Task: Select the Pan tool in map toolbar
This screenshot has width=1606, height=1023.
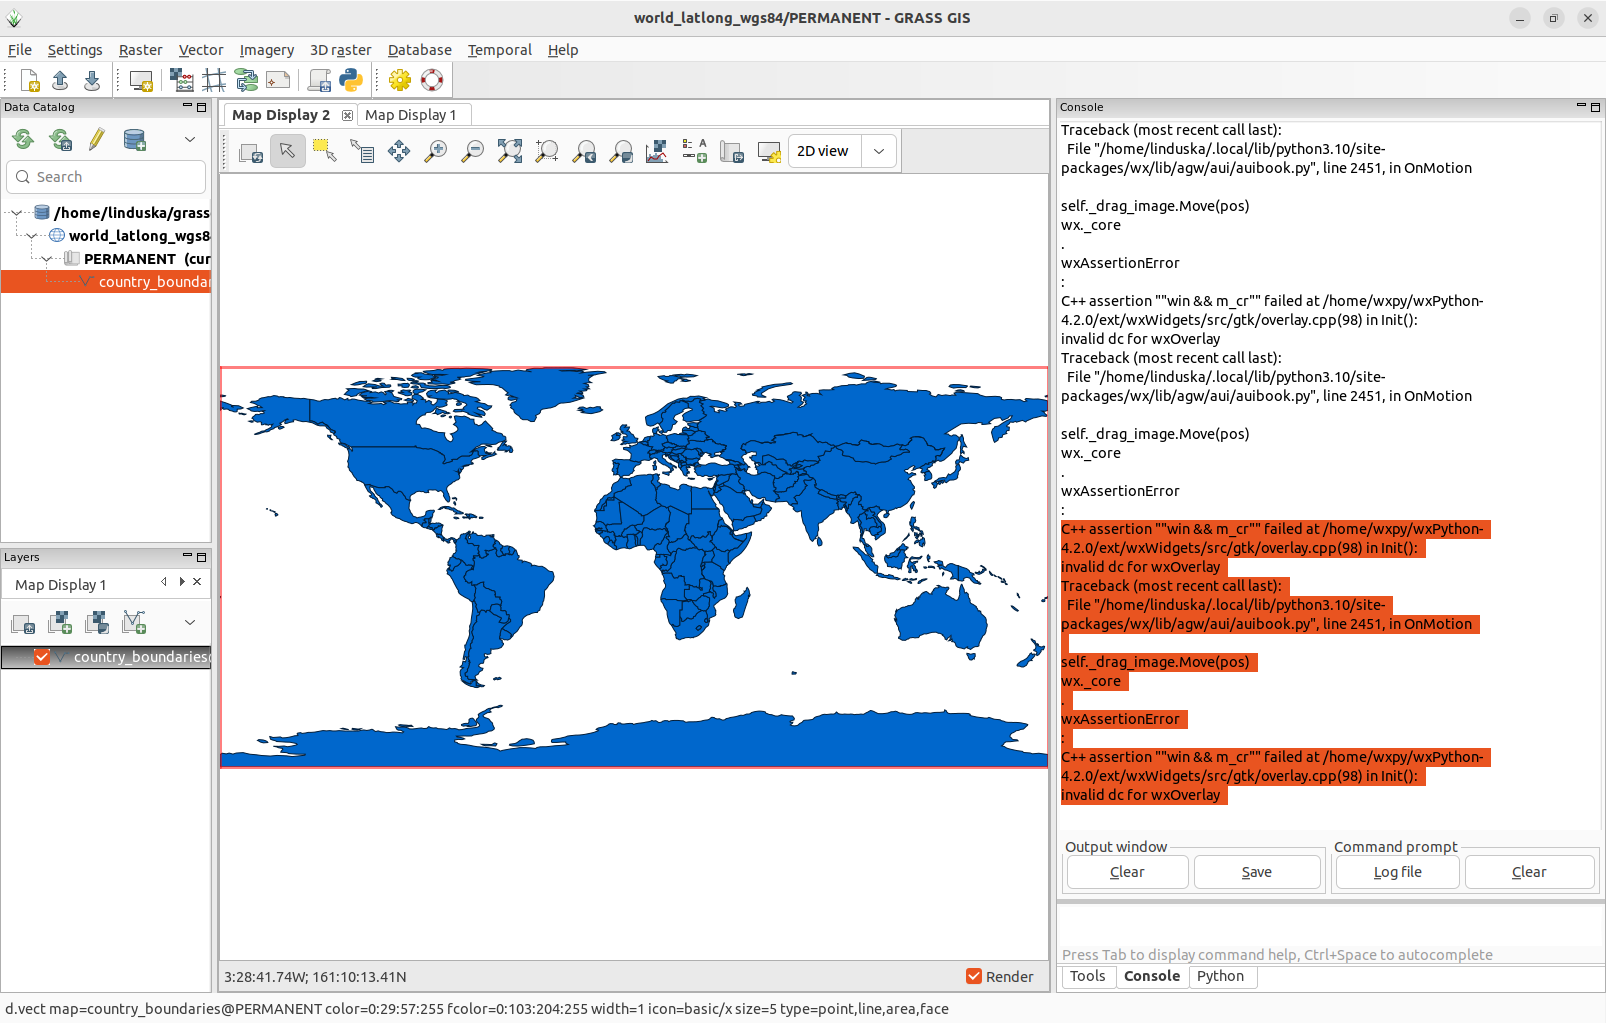Action: pos(399,151)
